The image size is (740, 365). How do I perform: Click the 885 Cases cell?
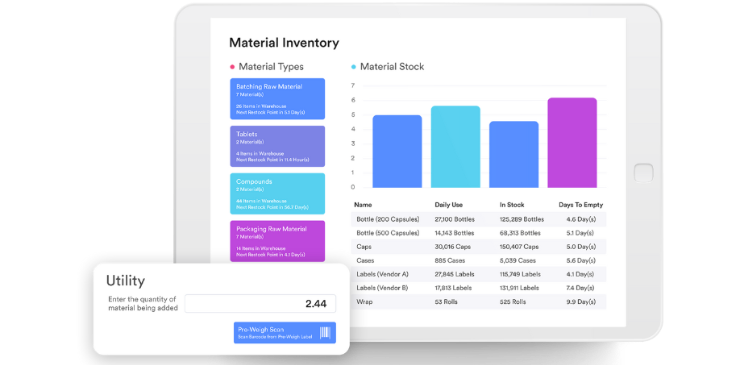click(x=449, y=260)
